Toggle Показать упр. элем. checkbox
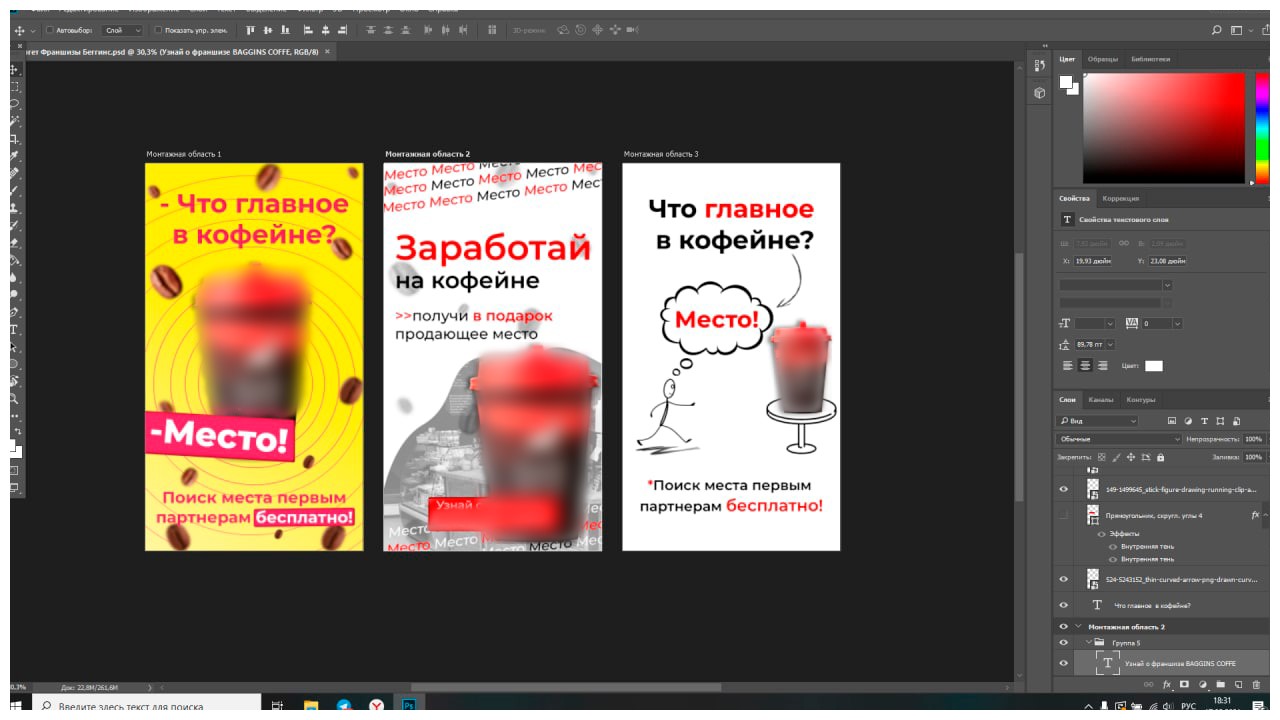The width and height of the screenshot is (1280, 720). (x=158, y=30)
